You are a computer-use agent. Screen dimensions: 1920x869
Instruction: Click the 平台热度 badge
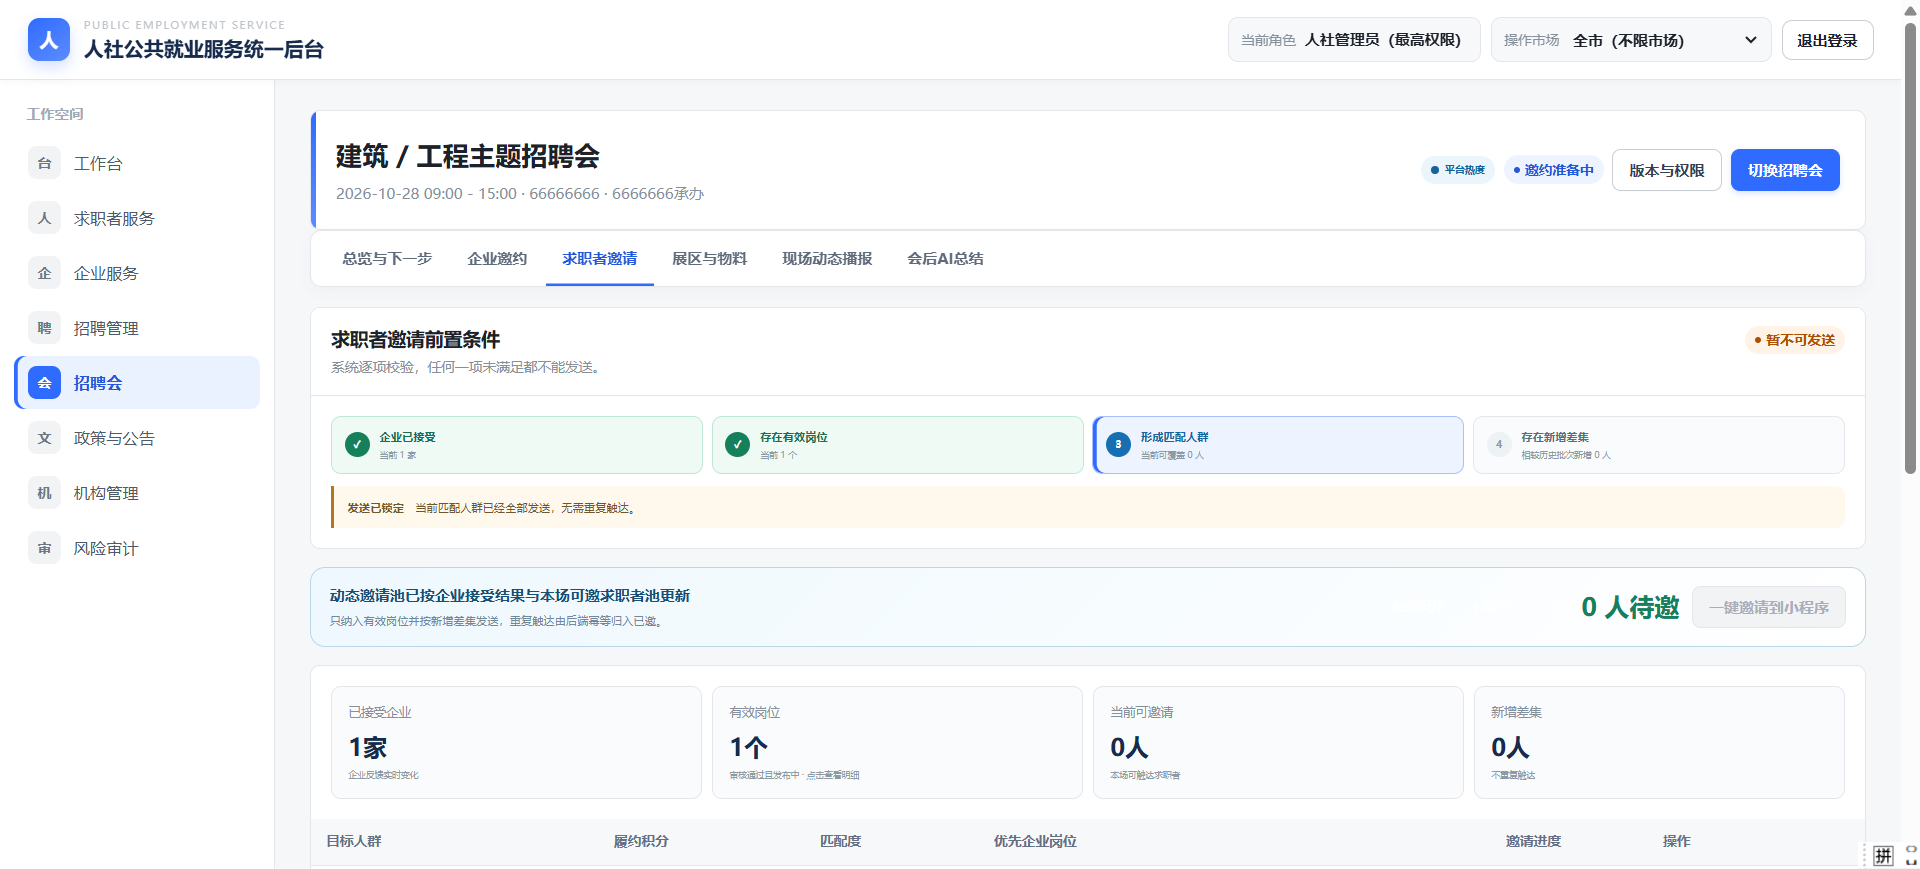[1458, 170]
